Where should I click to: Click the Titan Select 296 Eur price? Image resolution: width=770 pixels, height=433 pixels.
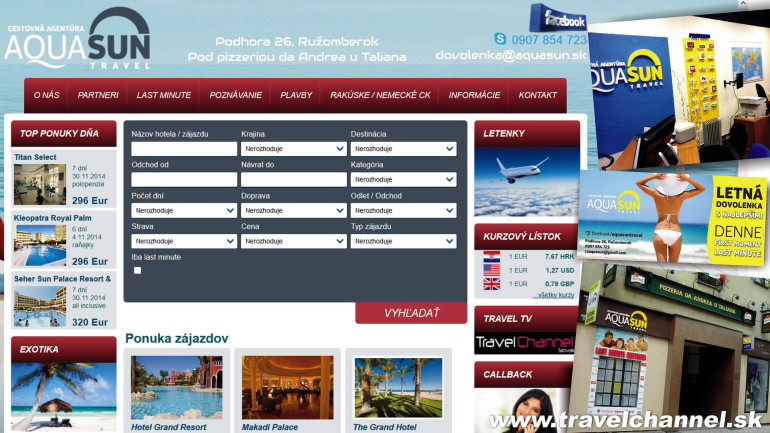point(90,200)
